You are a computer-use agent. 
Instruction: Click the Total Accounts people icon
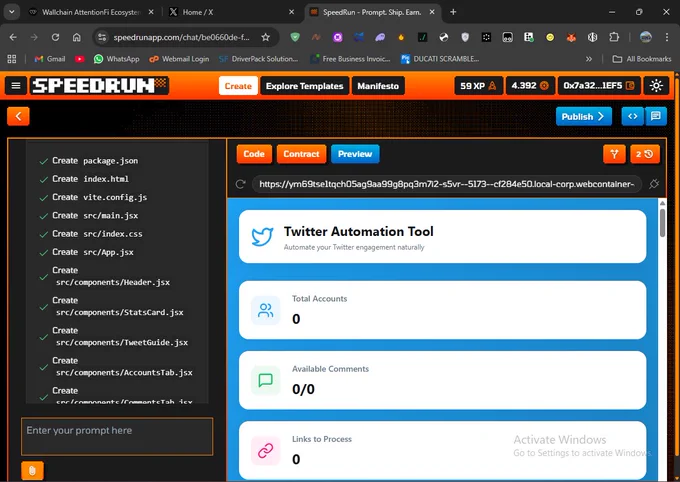tap(265, 310)
